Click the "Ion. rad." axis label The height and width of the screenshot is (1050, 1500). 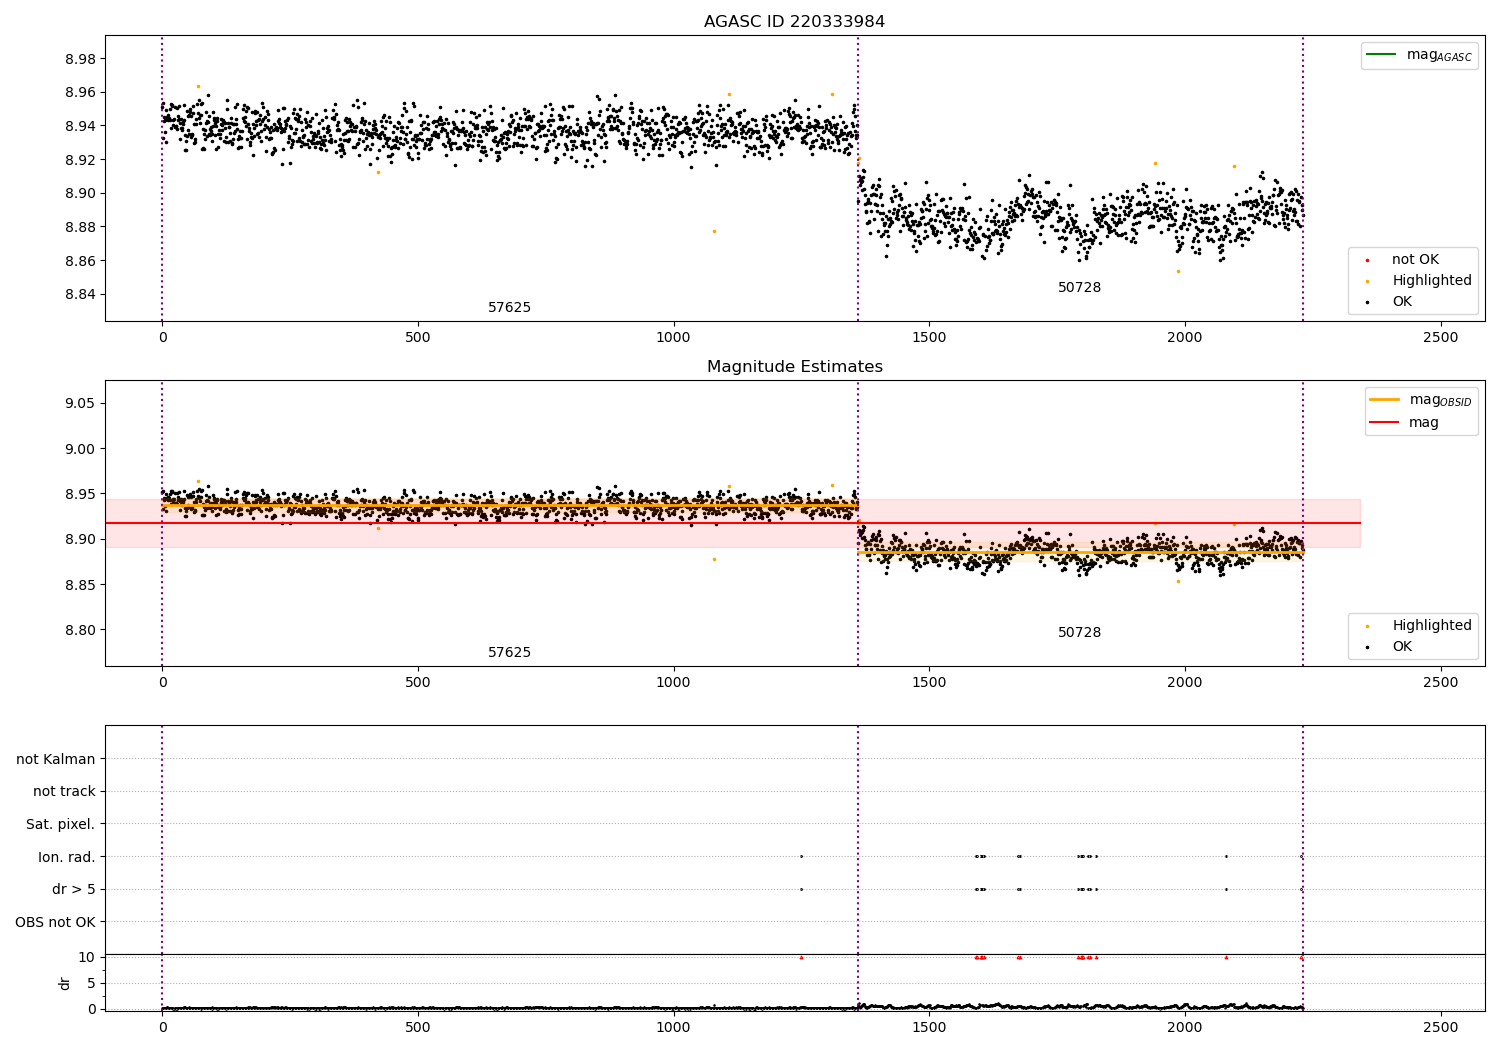67,857
